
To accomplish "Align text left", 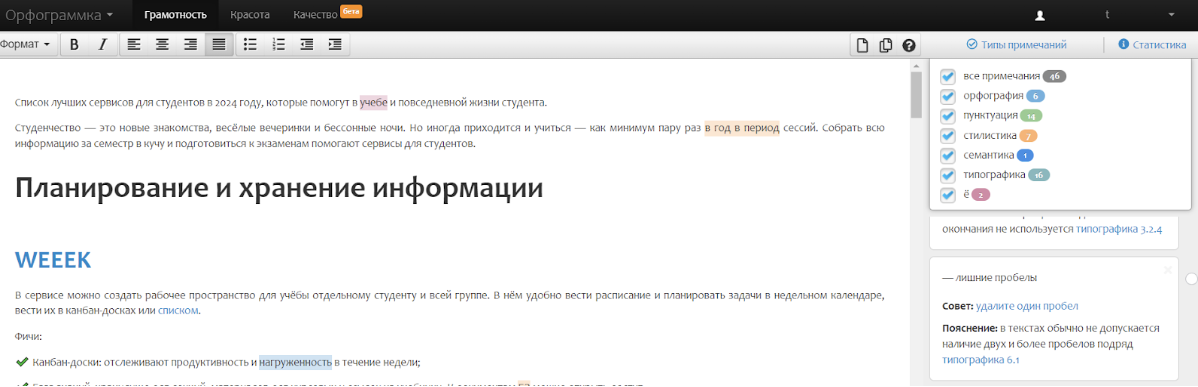I will 134,45.
